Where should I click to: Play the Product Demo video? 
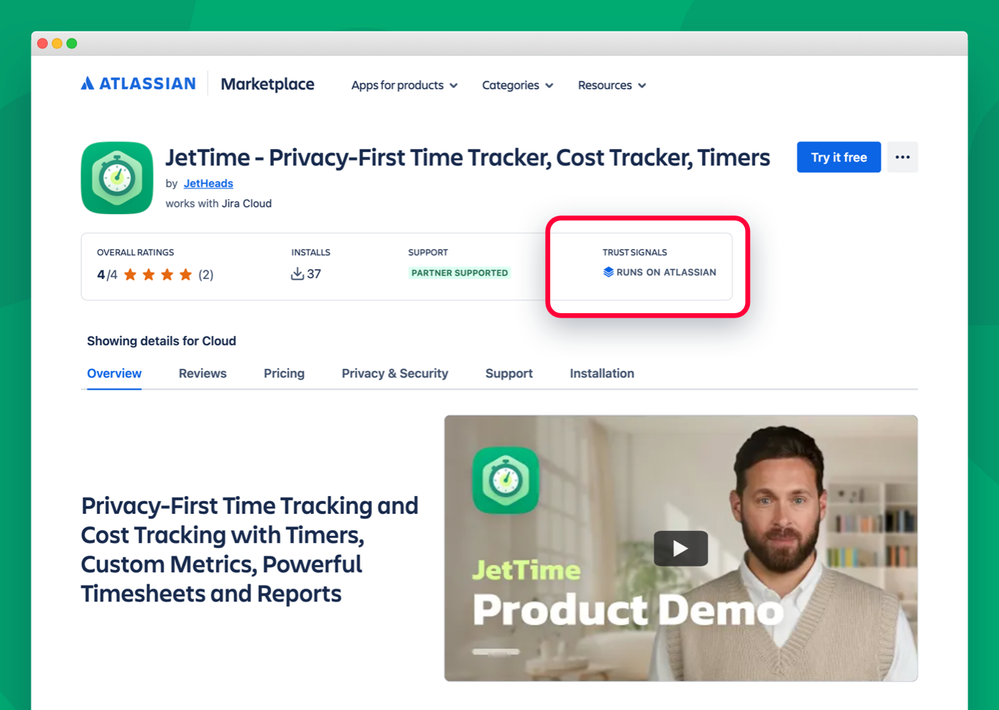680,548
